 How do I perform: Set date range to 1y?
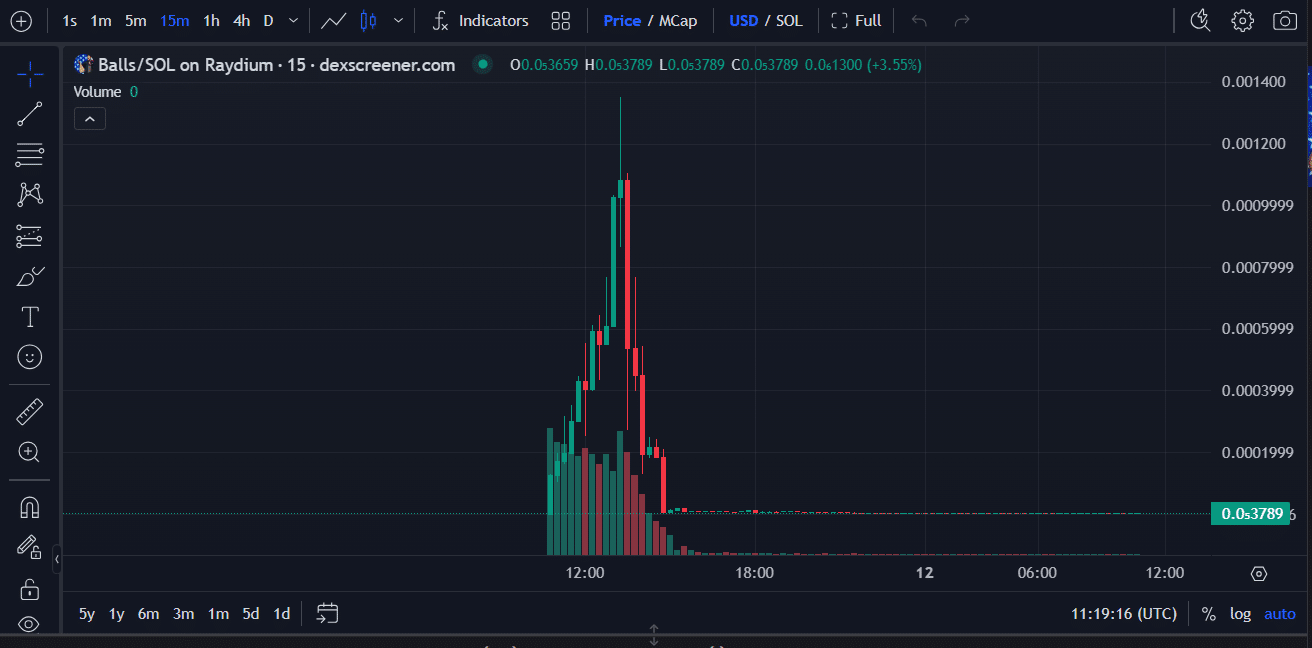(117, 614)
